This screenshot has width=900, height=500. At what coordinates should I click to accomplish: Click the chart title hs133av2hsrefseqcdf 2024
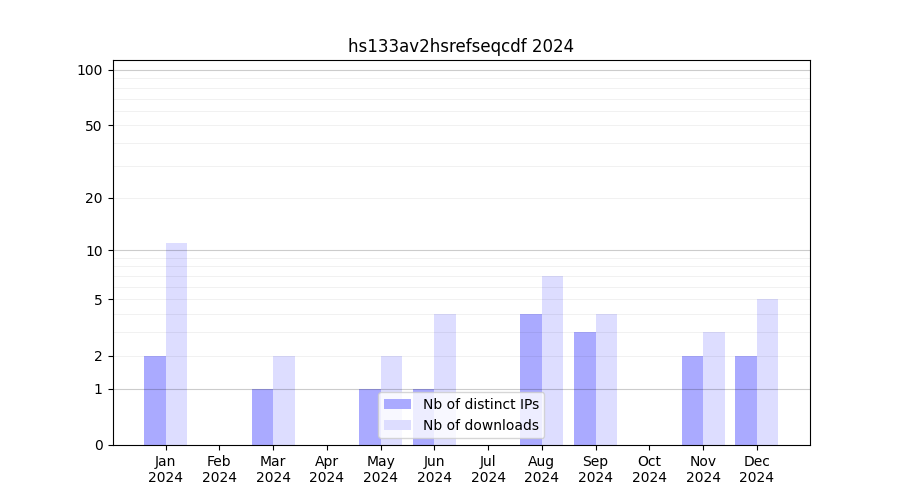(460, 46)
